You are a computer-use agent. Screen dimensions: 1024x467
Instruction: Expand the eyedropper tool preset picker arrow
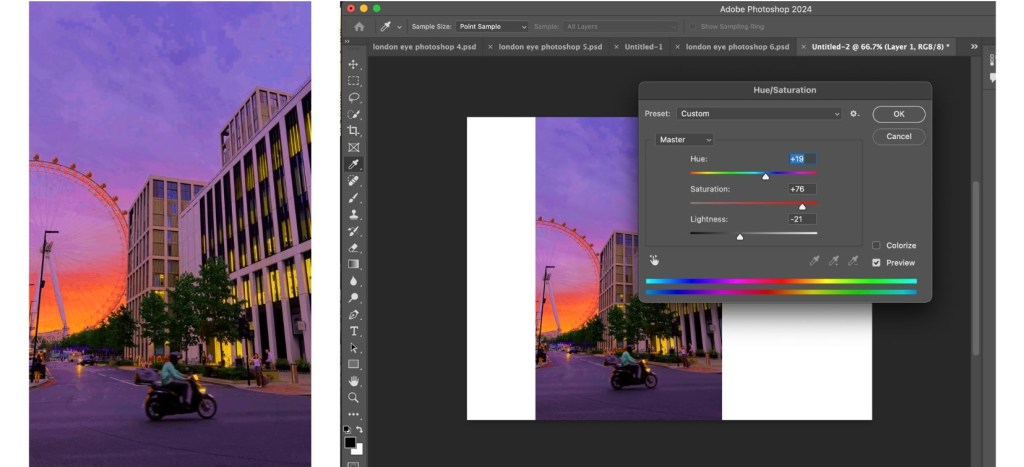coord(400,27)
